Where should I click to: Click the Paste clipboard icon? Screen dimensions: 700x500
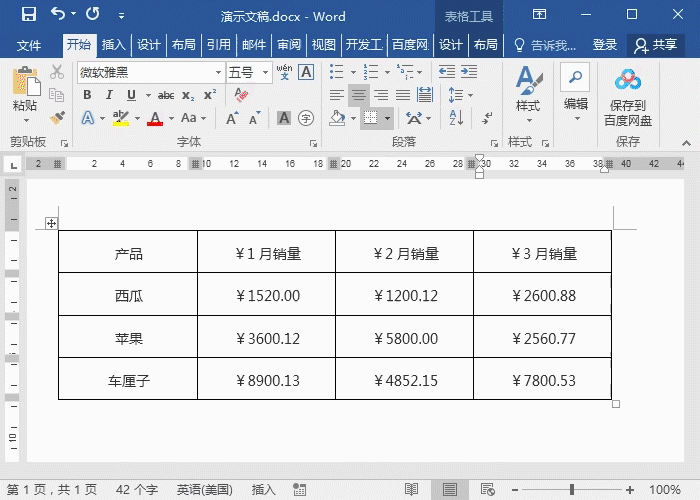26,81
